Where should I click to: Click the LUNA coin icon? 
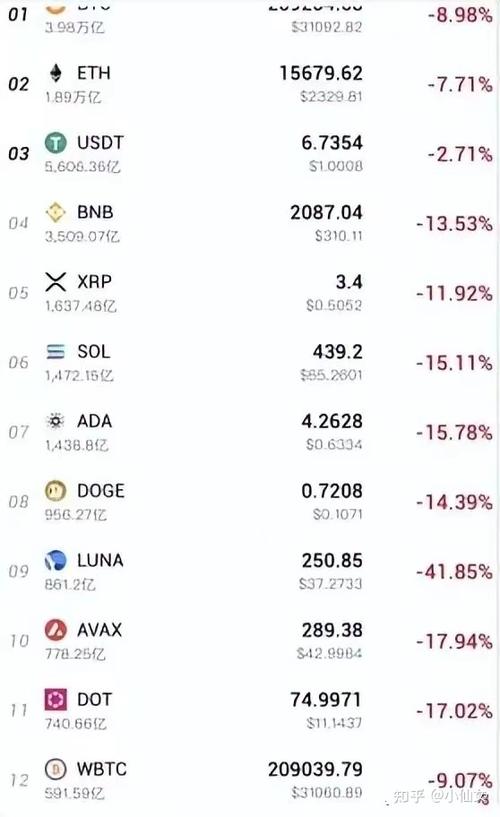tap(55, 561)
